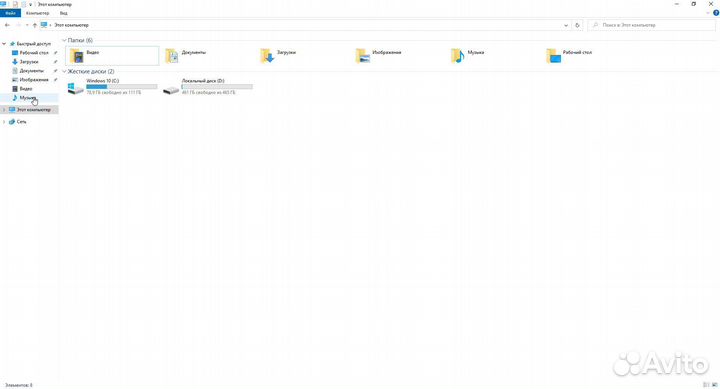Open the quick access toolbar customize dropdown
Screen dimensions: 720x389
point(30,5)
